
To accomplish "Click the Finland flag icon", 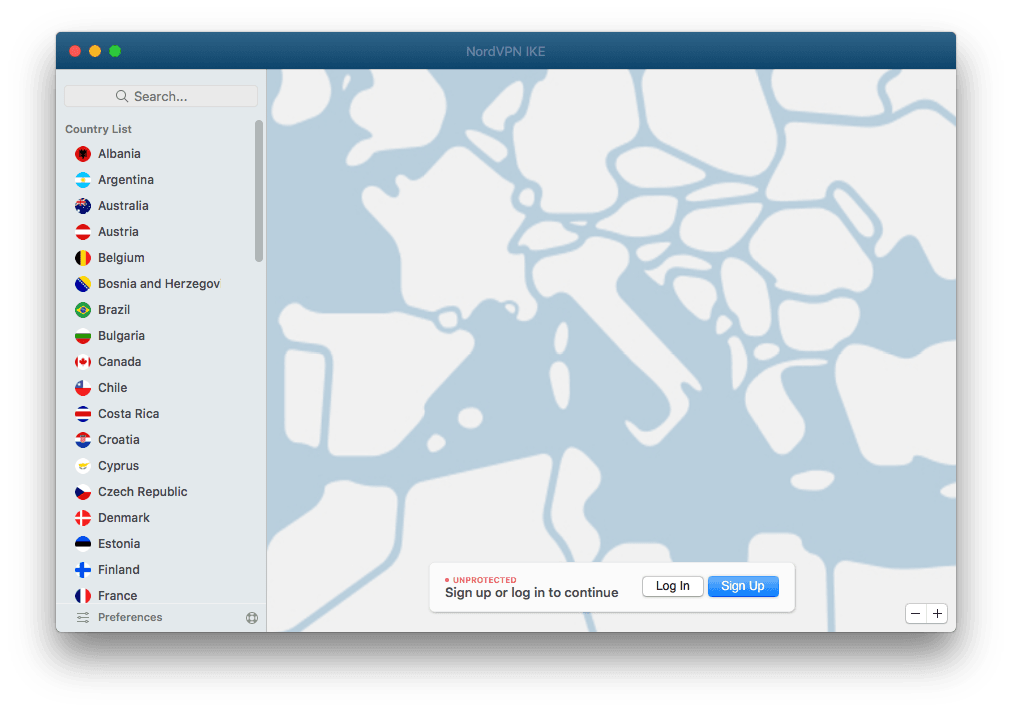I will coord(83,570).
